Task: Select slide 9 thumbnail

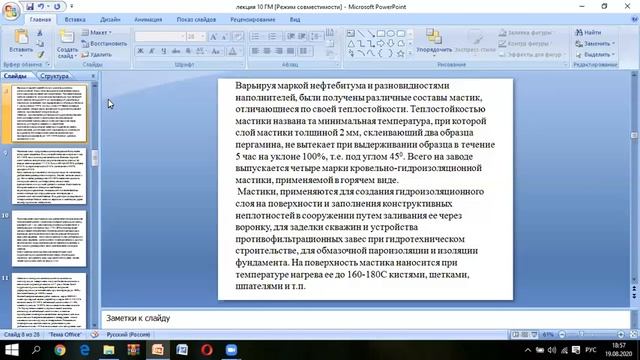Action: pyautogui.click(x=49, y=176)
